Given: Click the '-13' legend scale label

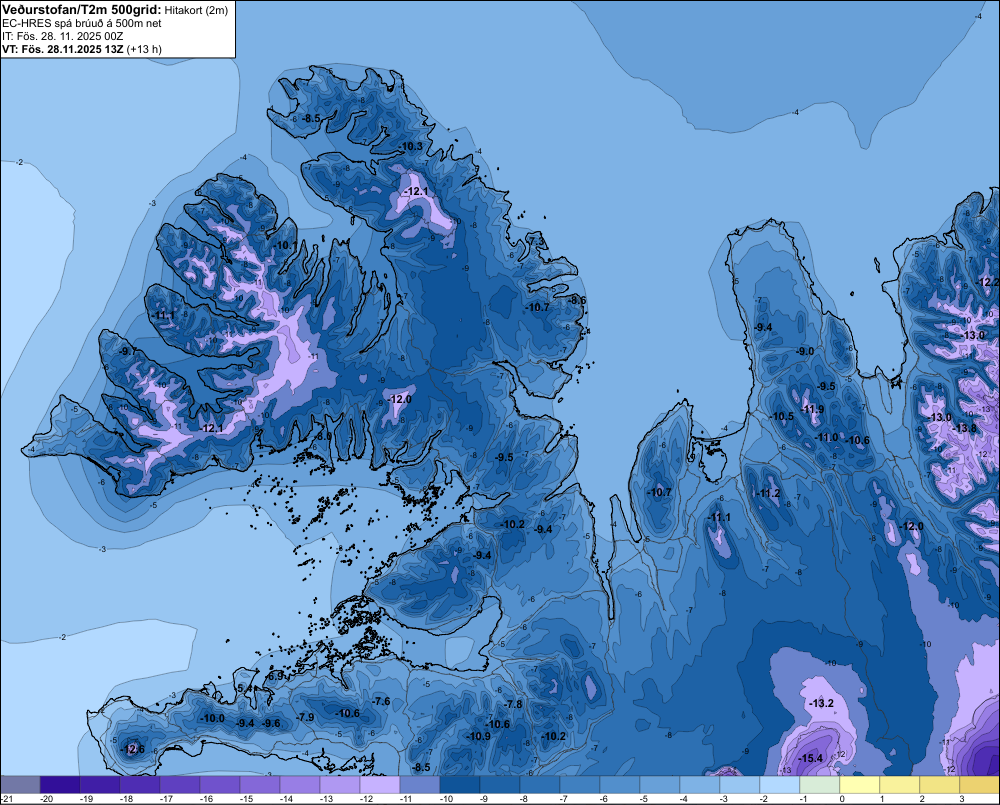Looking at the screenshot, I should (327, 799).
